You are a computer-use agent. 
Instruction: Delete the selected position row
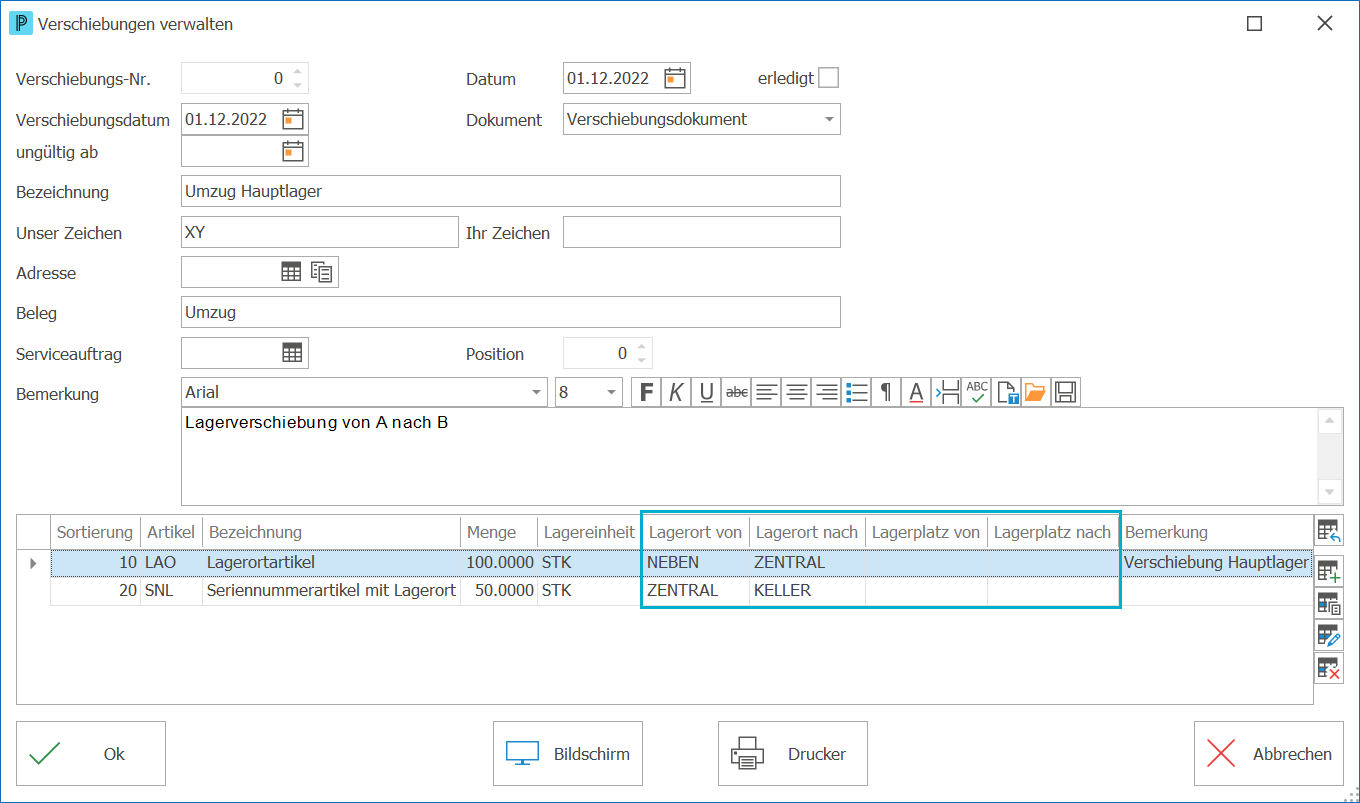pyautogui.click(x=1329, y=668)
